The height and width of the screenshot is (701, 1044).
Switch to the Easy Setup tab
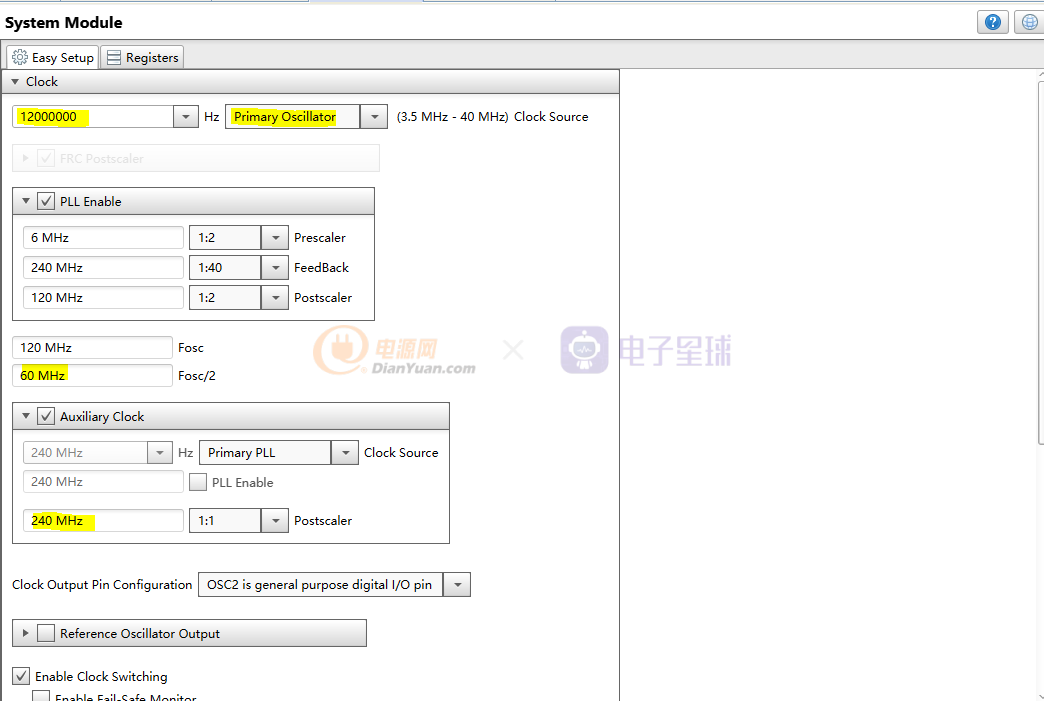coord(53,58)
